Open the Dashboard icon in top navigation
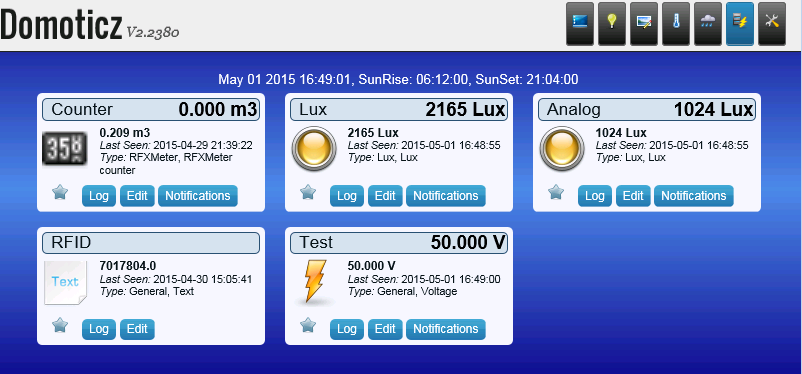The width and height of the screenshot is (802, 374). [580, 24]
